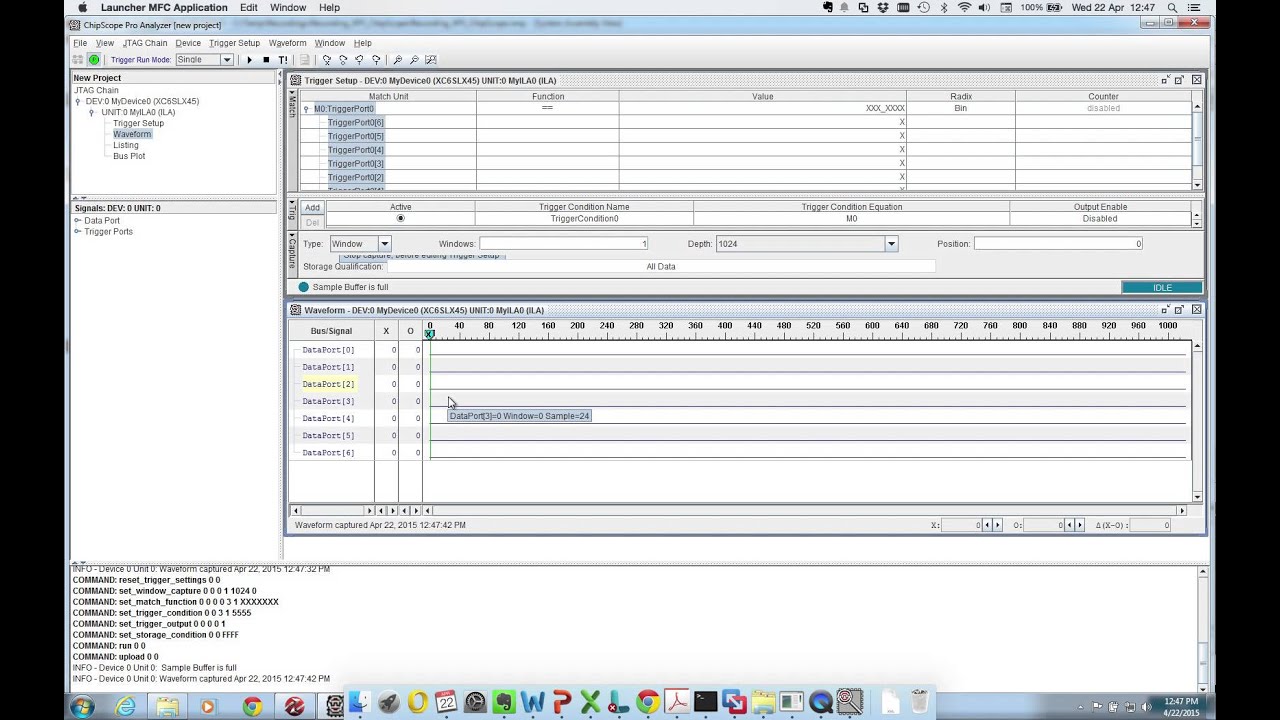Viewport: 1280px width, 720px height.
Task: Open the File menu
Action: pyautogui.click(x=80, y=43)
